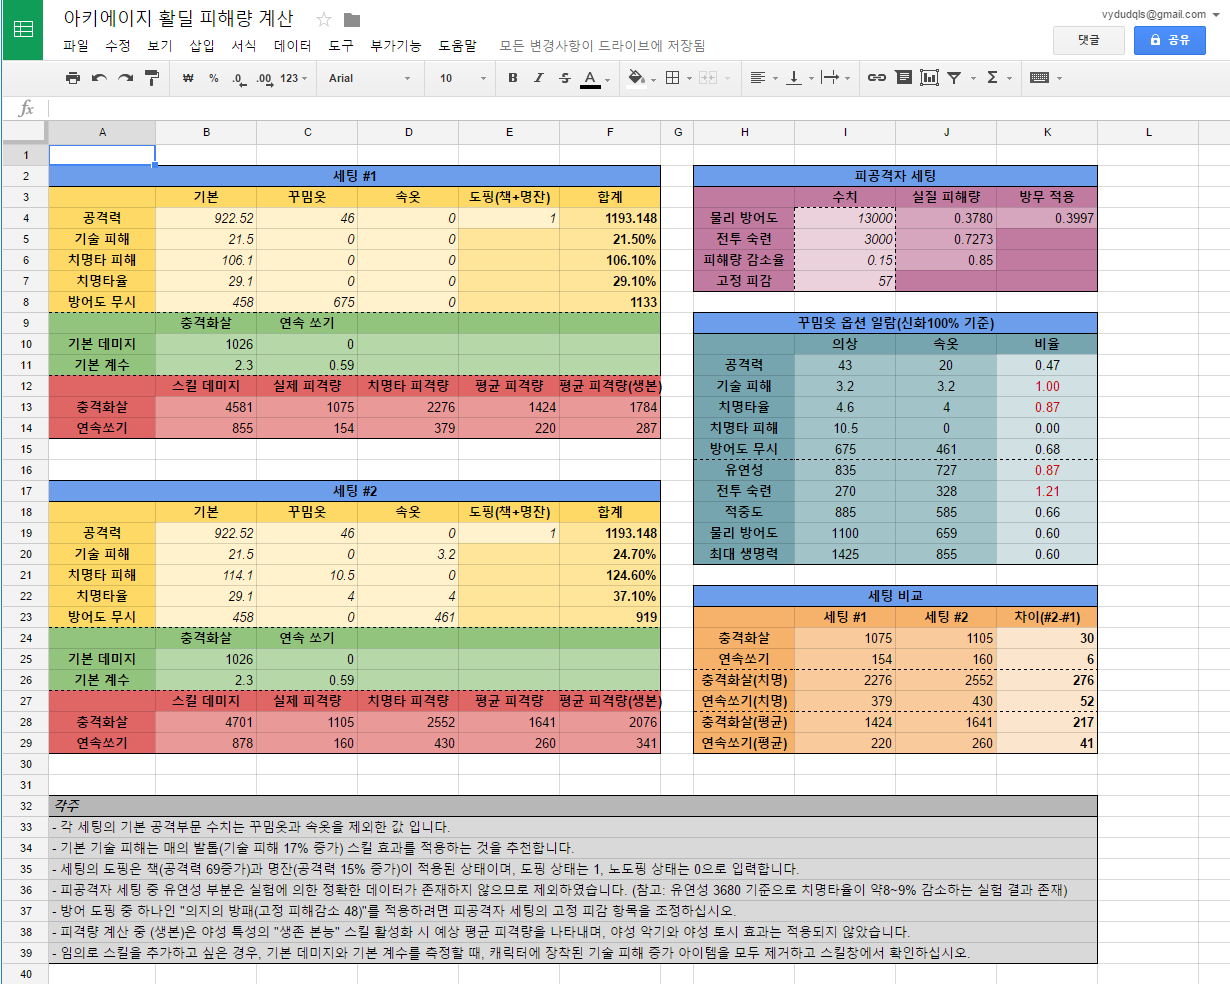This screenshot has height=984, width=1230.
Task: Click the 댓글 comments button
Action: pyautogui.click(x=1088, y=40)
